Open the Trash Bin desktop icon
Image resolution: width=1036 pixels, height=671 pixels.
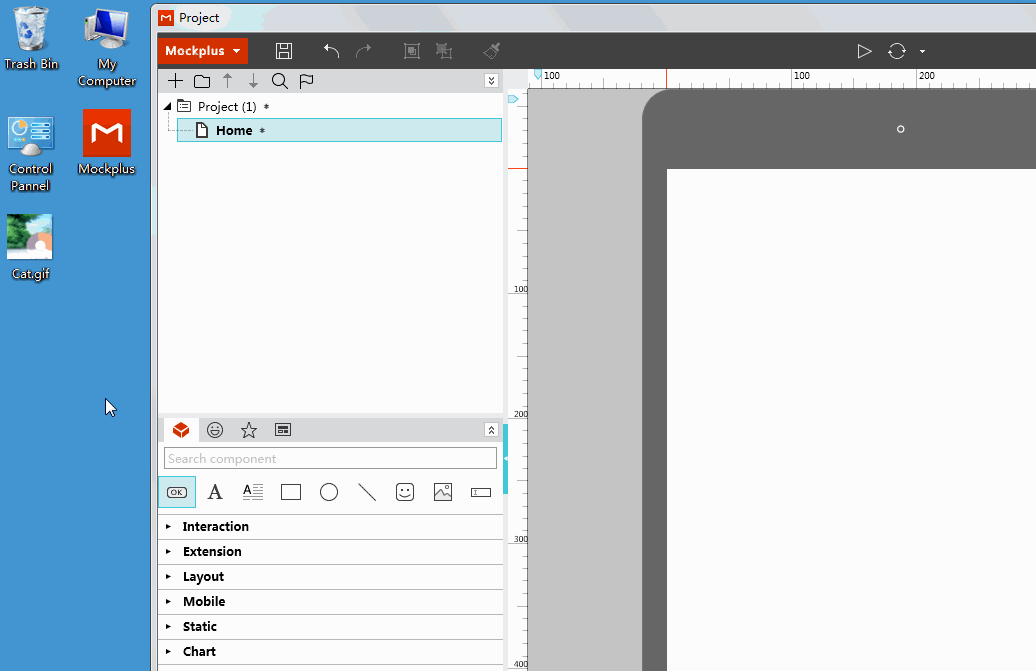tap(30, 38)
